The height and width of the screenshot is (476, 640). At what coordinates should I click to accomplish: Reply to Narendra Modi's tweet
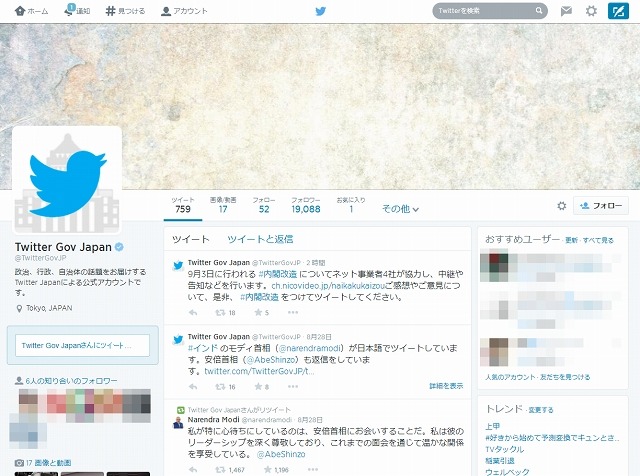[x=193, y=470]
